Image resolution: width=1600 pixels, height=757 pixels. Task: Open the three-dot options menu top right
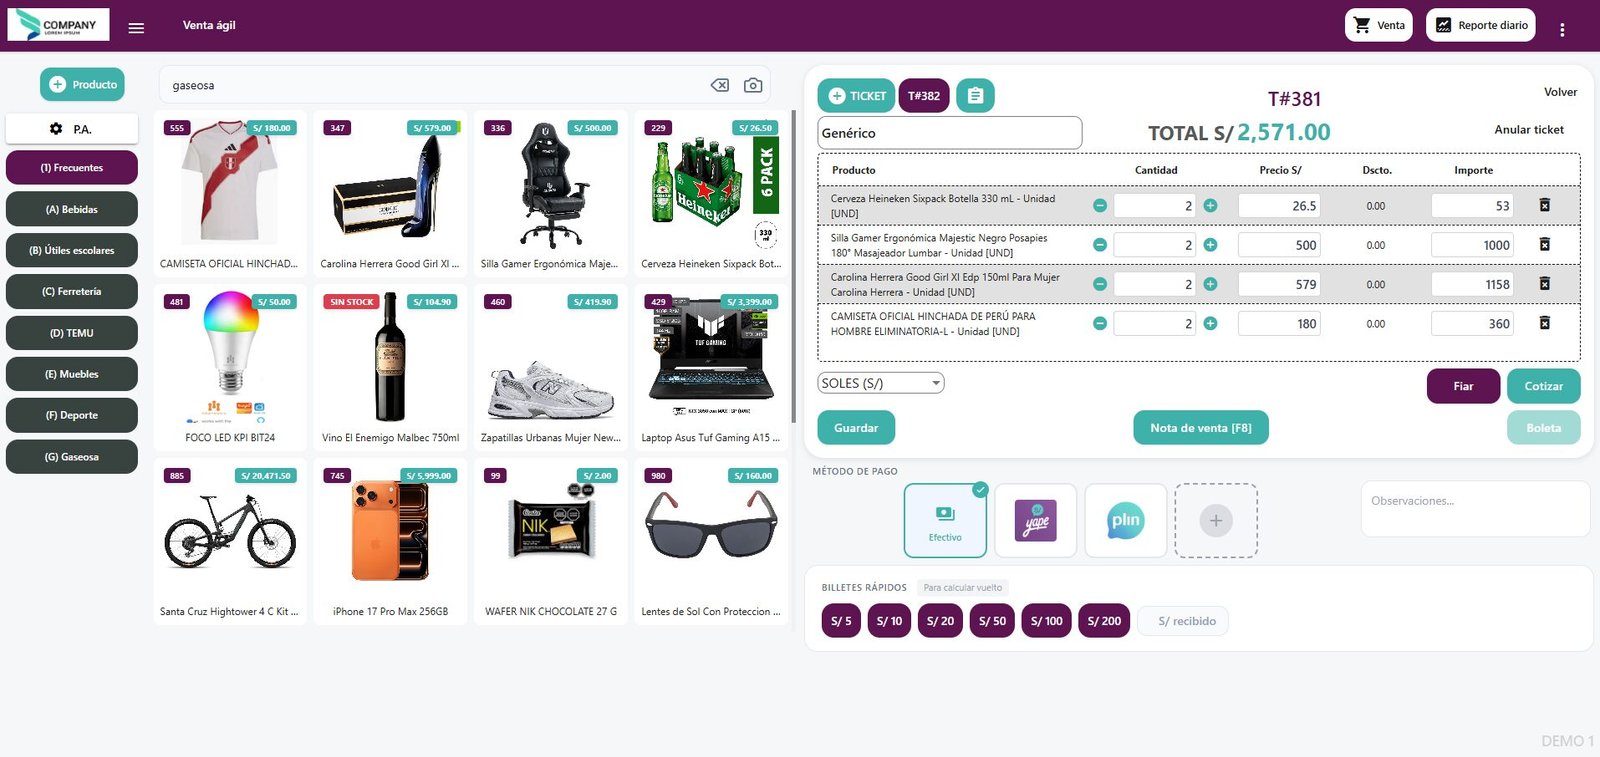[1562, 30]
